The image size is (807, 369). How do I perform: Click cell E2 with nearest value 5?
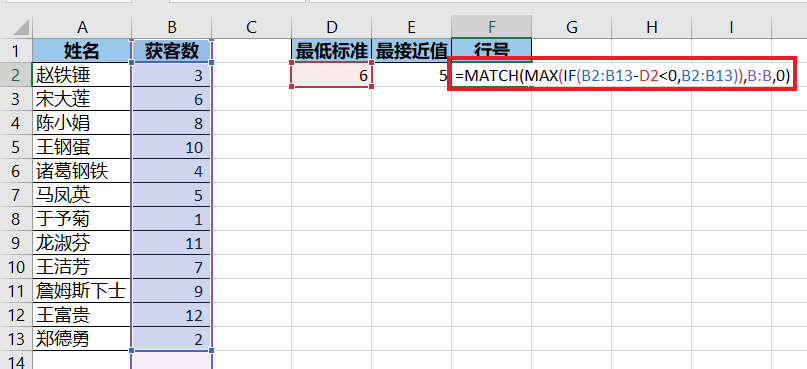point(411,76)
